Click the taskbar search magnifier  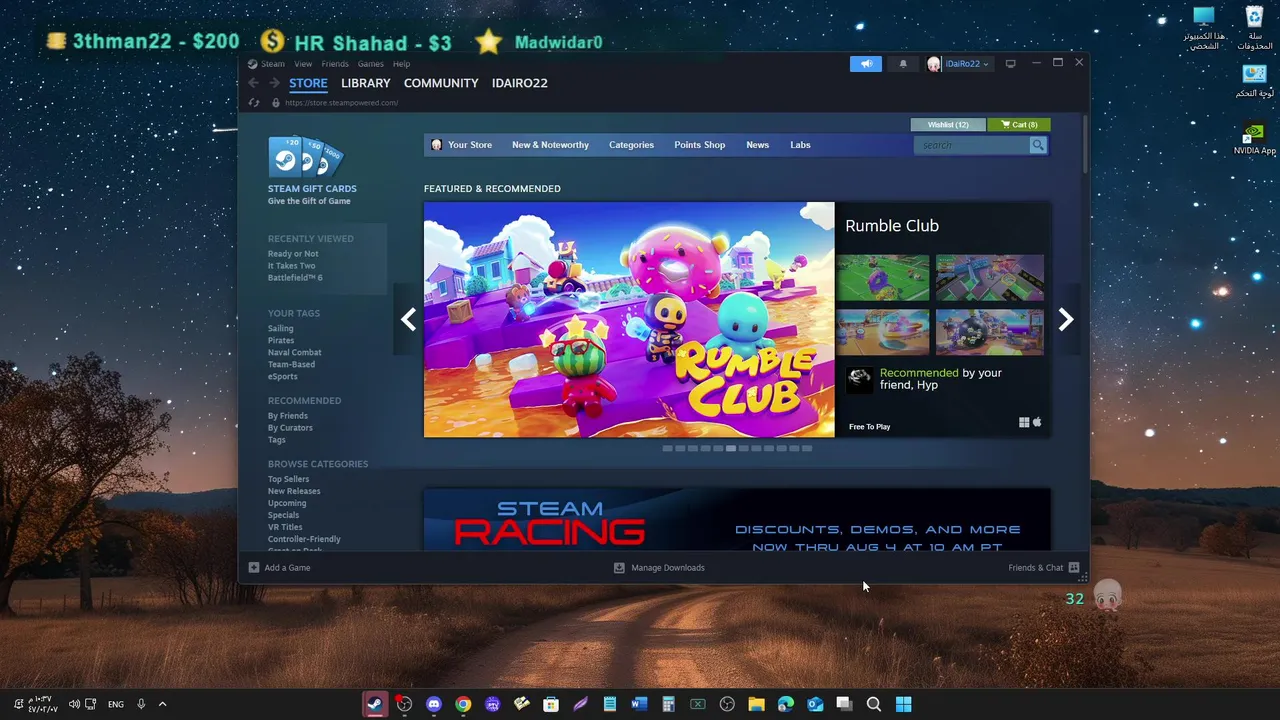point(874,704)
